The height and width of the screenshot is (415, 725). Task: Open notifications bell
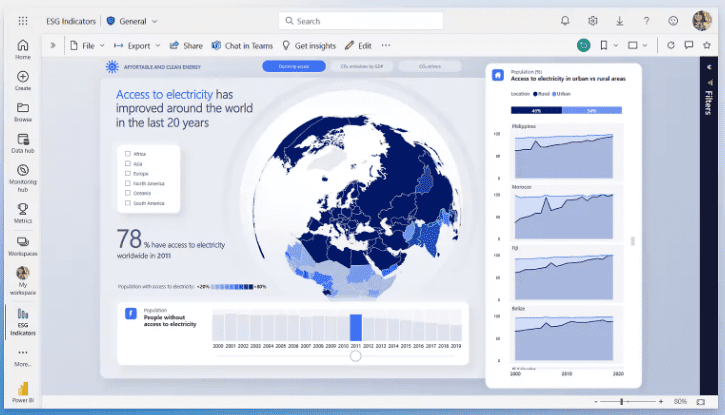click(x=565, y=21)
